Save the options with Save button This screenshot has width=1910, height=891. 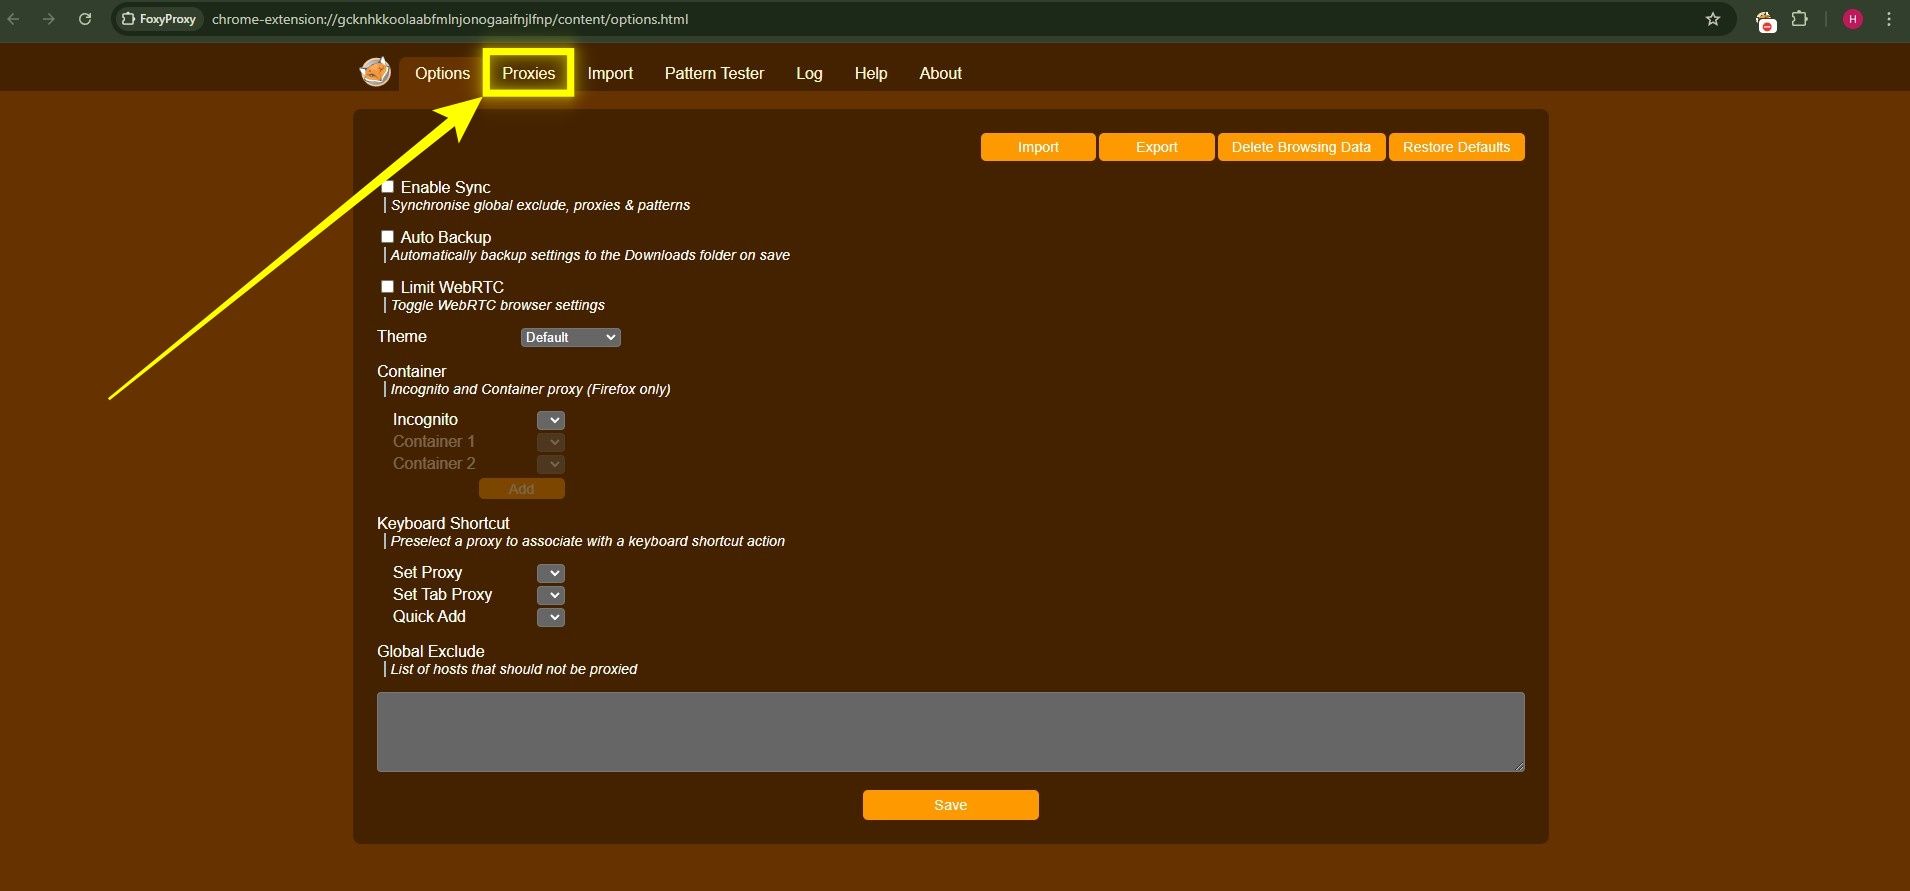click(x=950, y=805)
